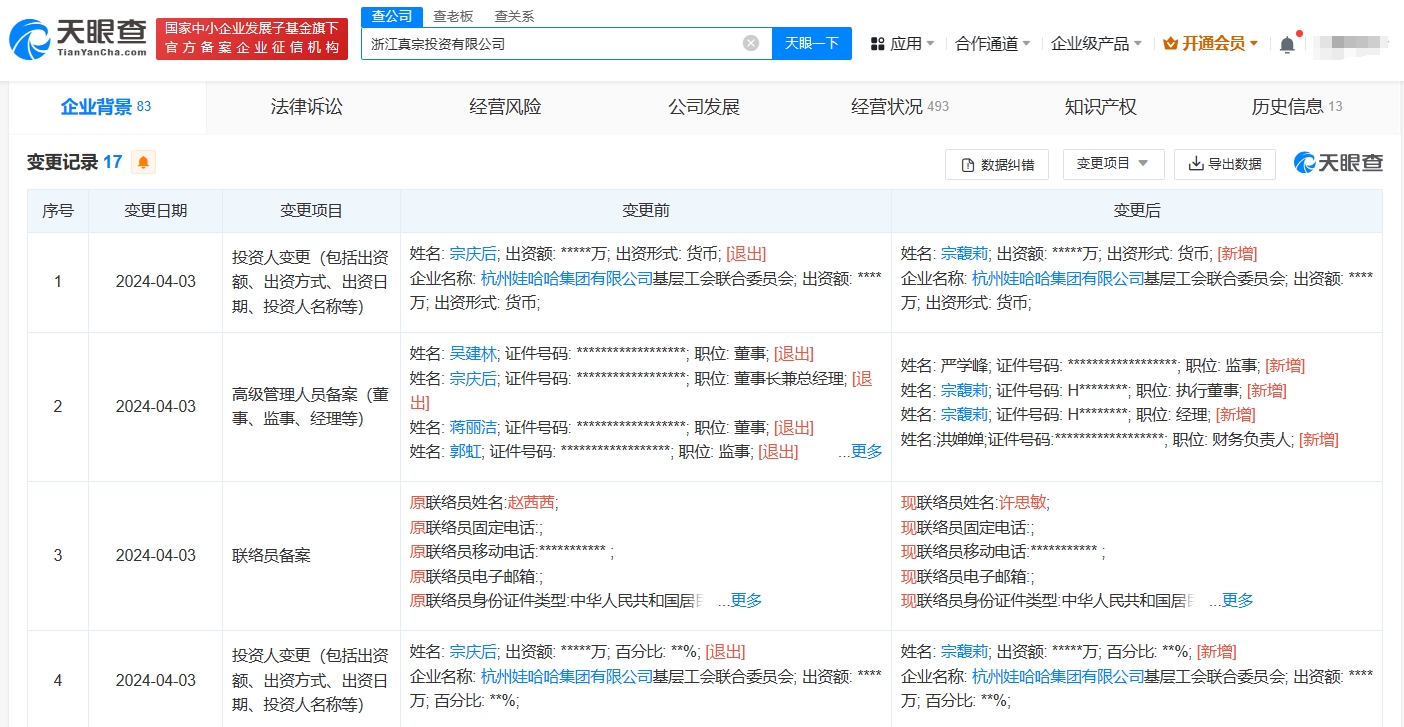The height and width of the screenshot is (727, 1404).
Task: Switch to the 知识产权 tab
Action: (1101, 107)
